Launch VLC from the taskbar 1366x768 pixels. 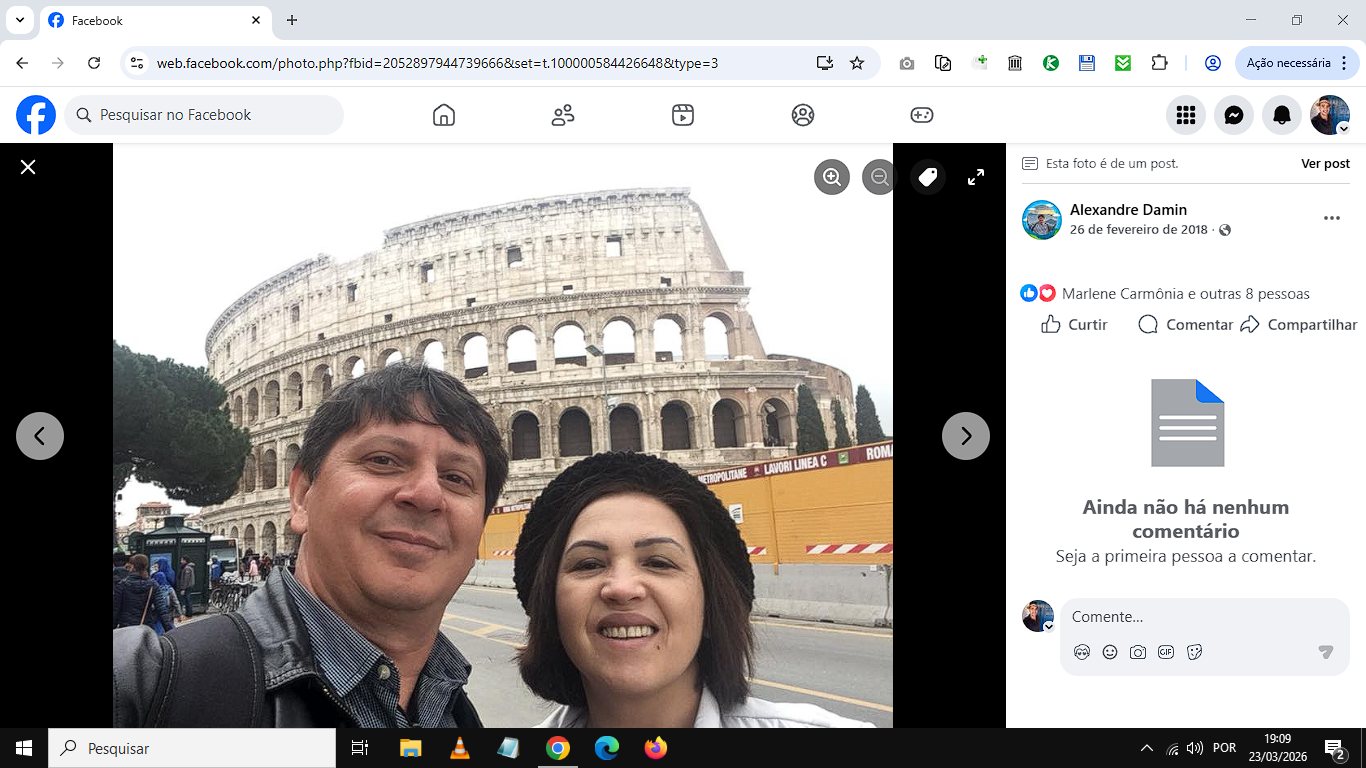pos(459,748)
